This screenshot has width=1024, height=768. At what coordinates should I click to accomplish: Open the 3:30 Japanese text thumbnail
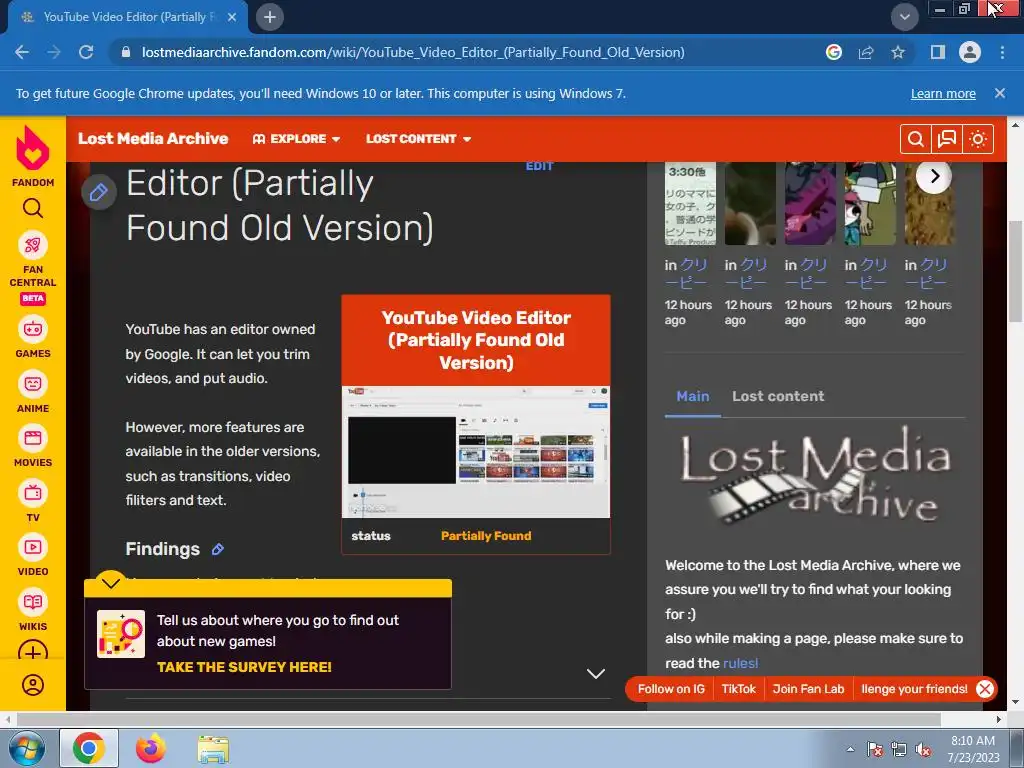[x=690, y=204]
